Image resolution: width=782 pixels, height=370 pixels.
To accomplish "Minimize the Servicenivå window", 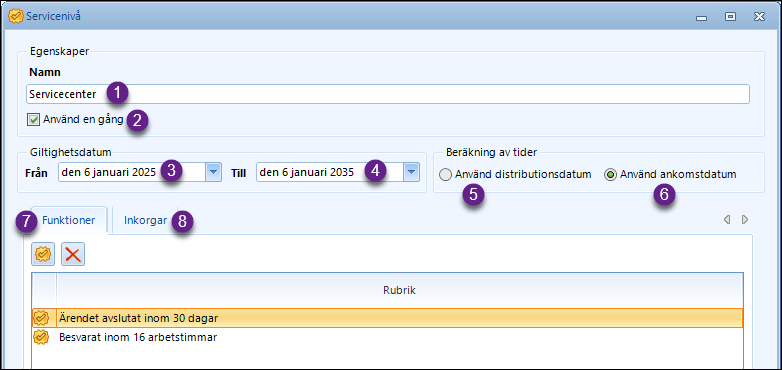I will point(702,17).
